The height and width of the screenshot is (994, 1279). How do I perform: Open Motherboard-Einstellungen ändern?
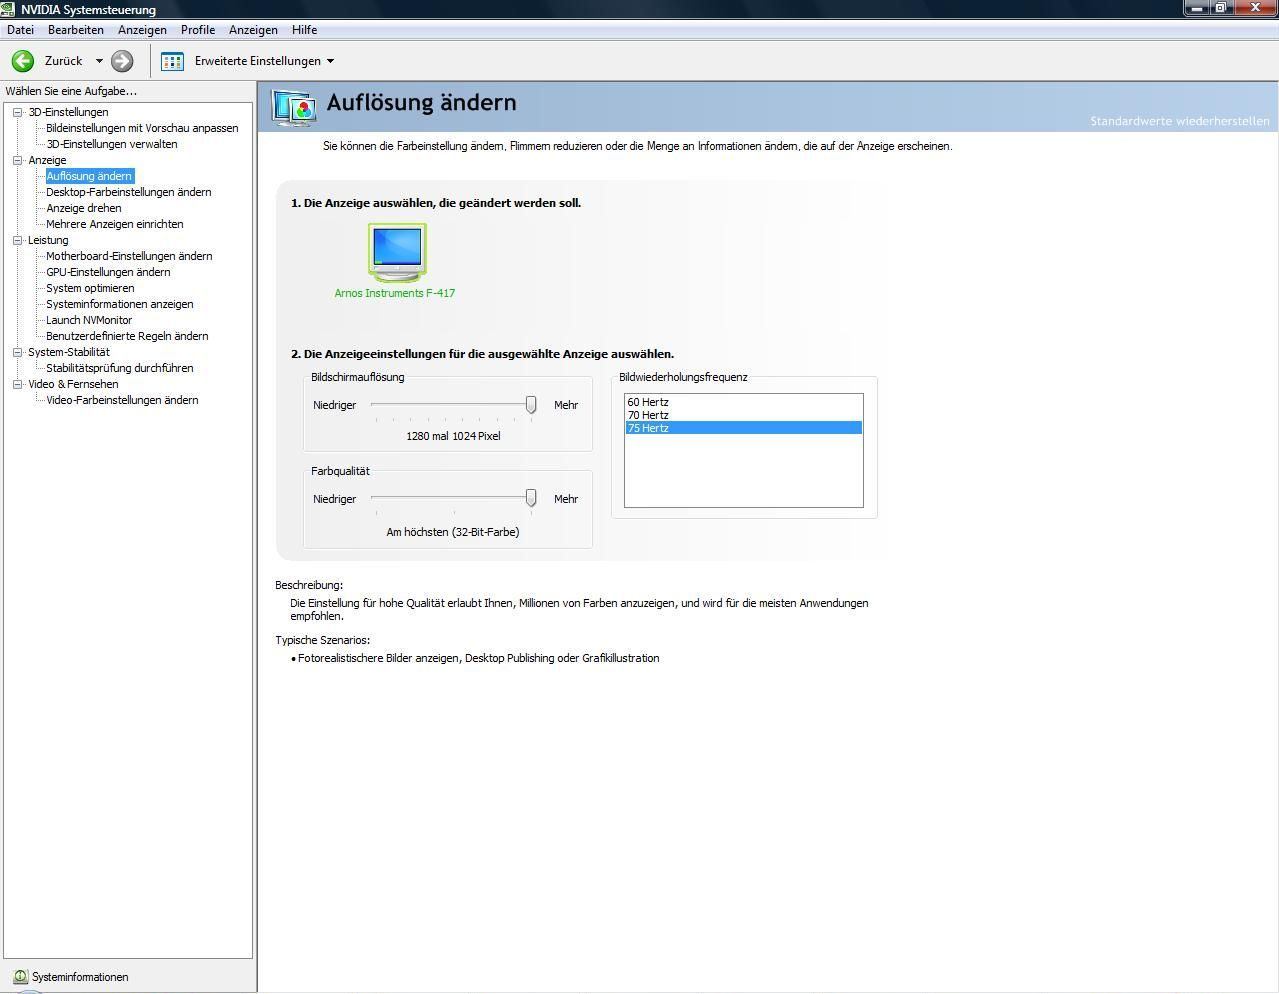coord(129,256)
